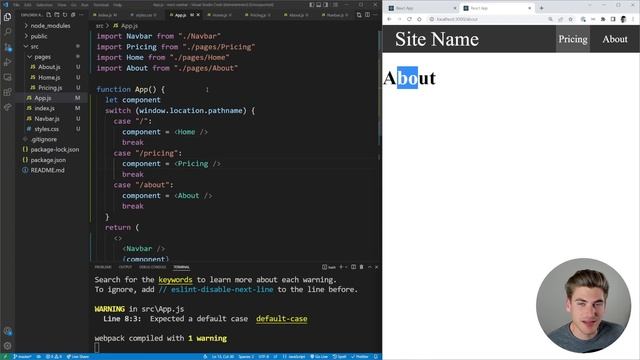The image size is (640, 360).
Task: Open Source Control view in activity bar
Action: (x=7, y=47)
